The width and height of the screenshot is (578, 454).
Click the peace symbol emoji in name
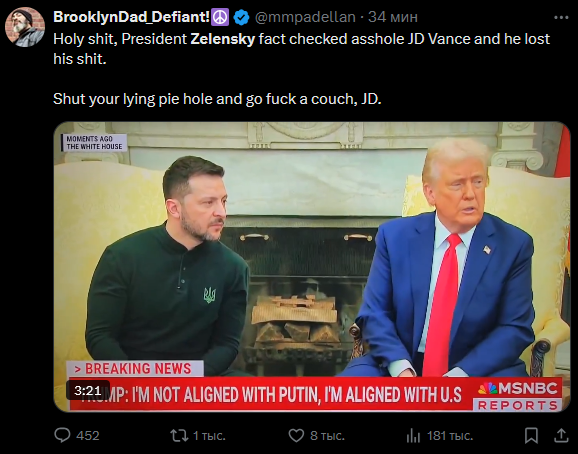[x=220, y=17]
